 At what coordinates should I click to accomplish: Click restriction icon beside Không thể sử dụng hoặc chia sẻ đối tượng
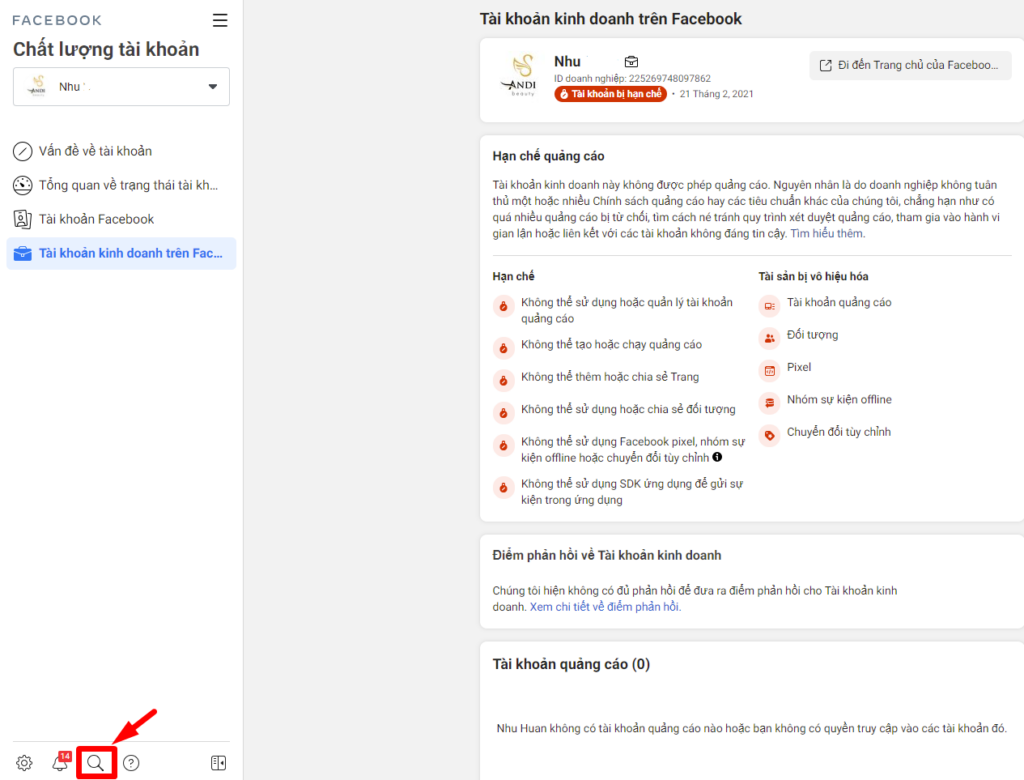[x=504, y=413]
